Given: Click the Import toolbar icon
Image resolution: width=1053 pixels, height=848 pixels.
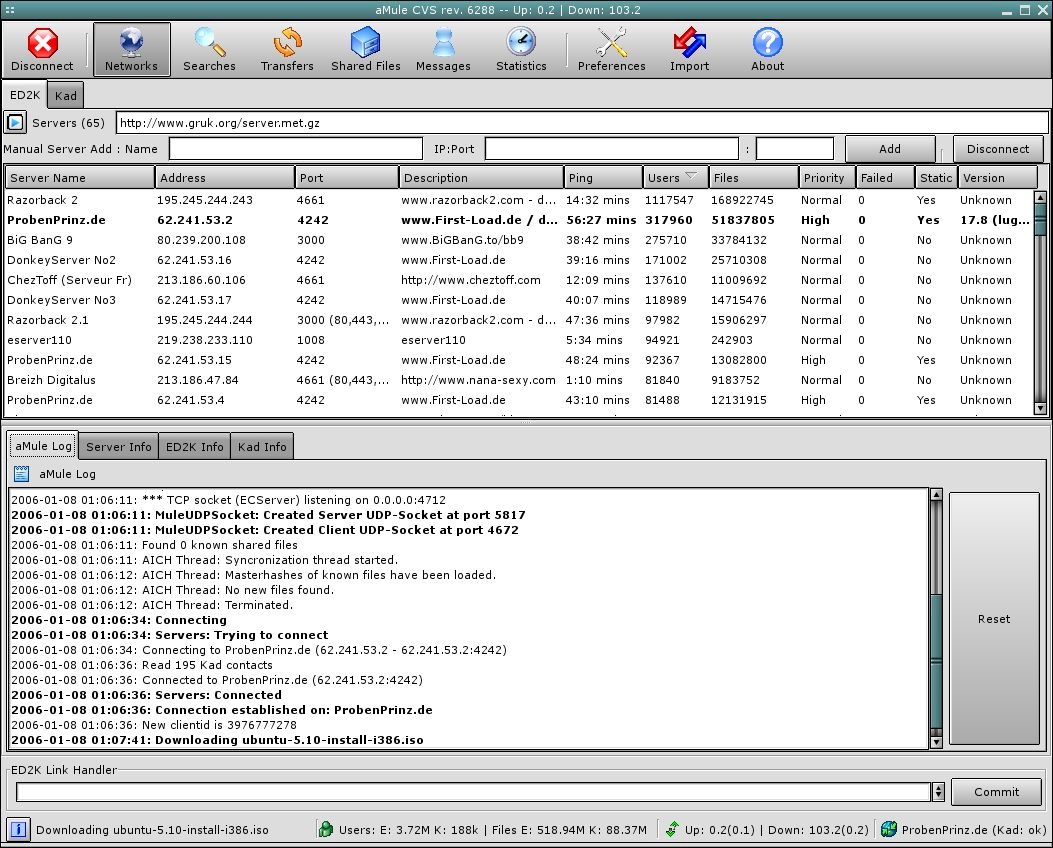Looking at the screenshot, I should pos(689,50).
